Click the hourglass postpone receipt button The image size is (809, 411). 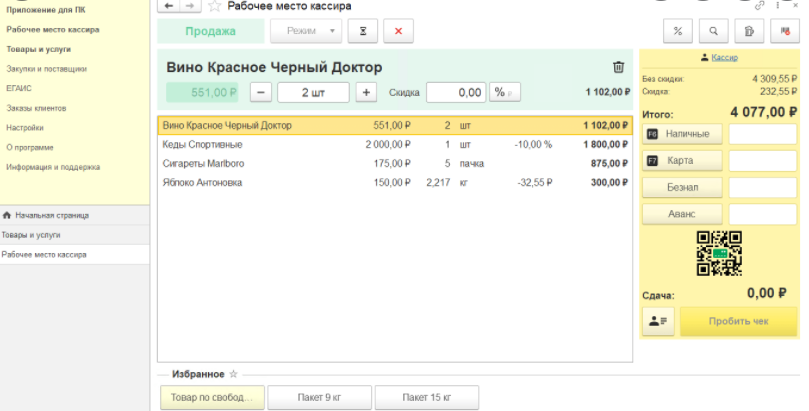click(363, 31)
